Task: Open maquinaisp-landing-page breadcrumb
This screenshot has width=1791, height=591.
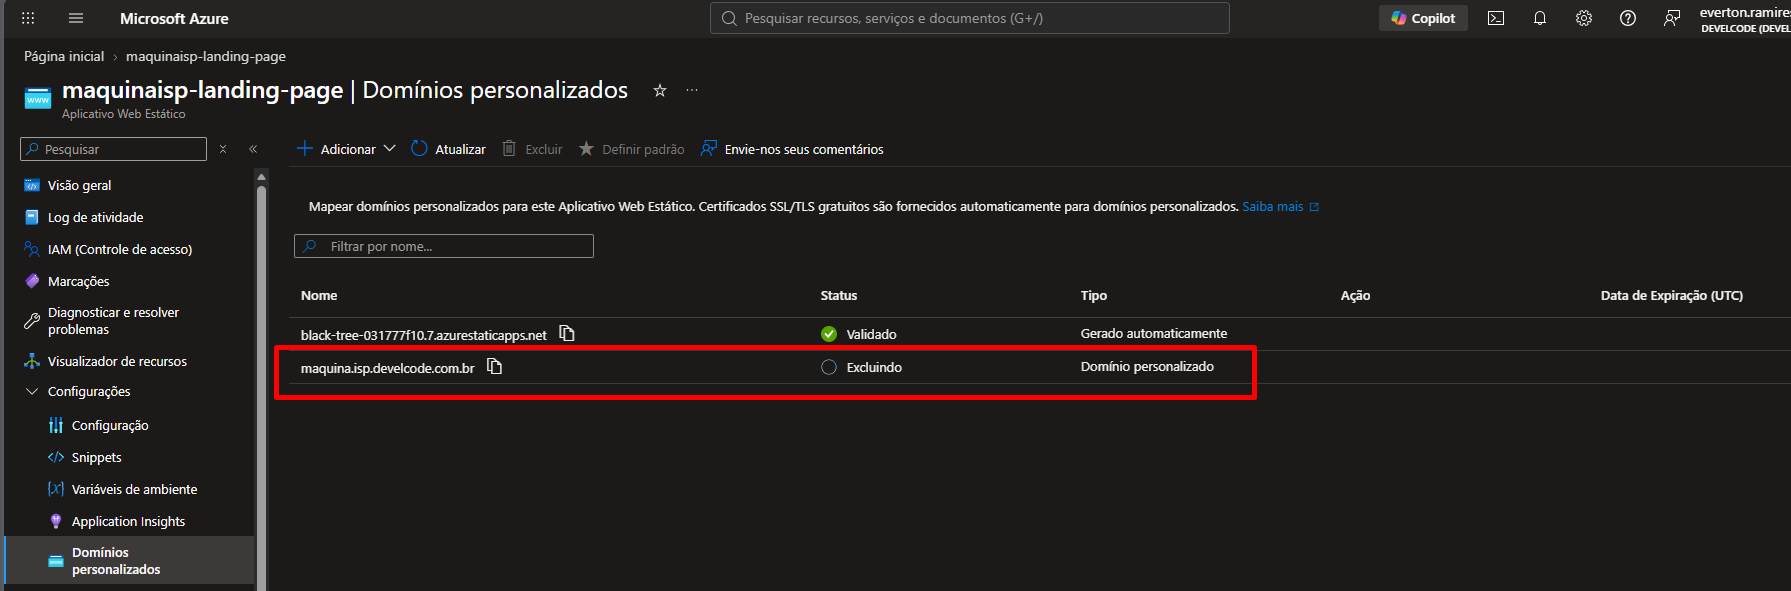Action: point(206,56)
